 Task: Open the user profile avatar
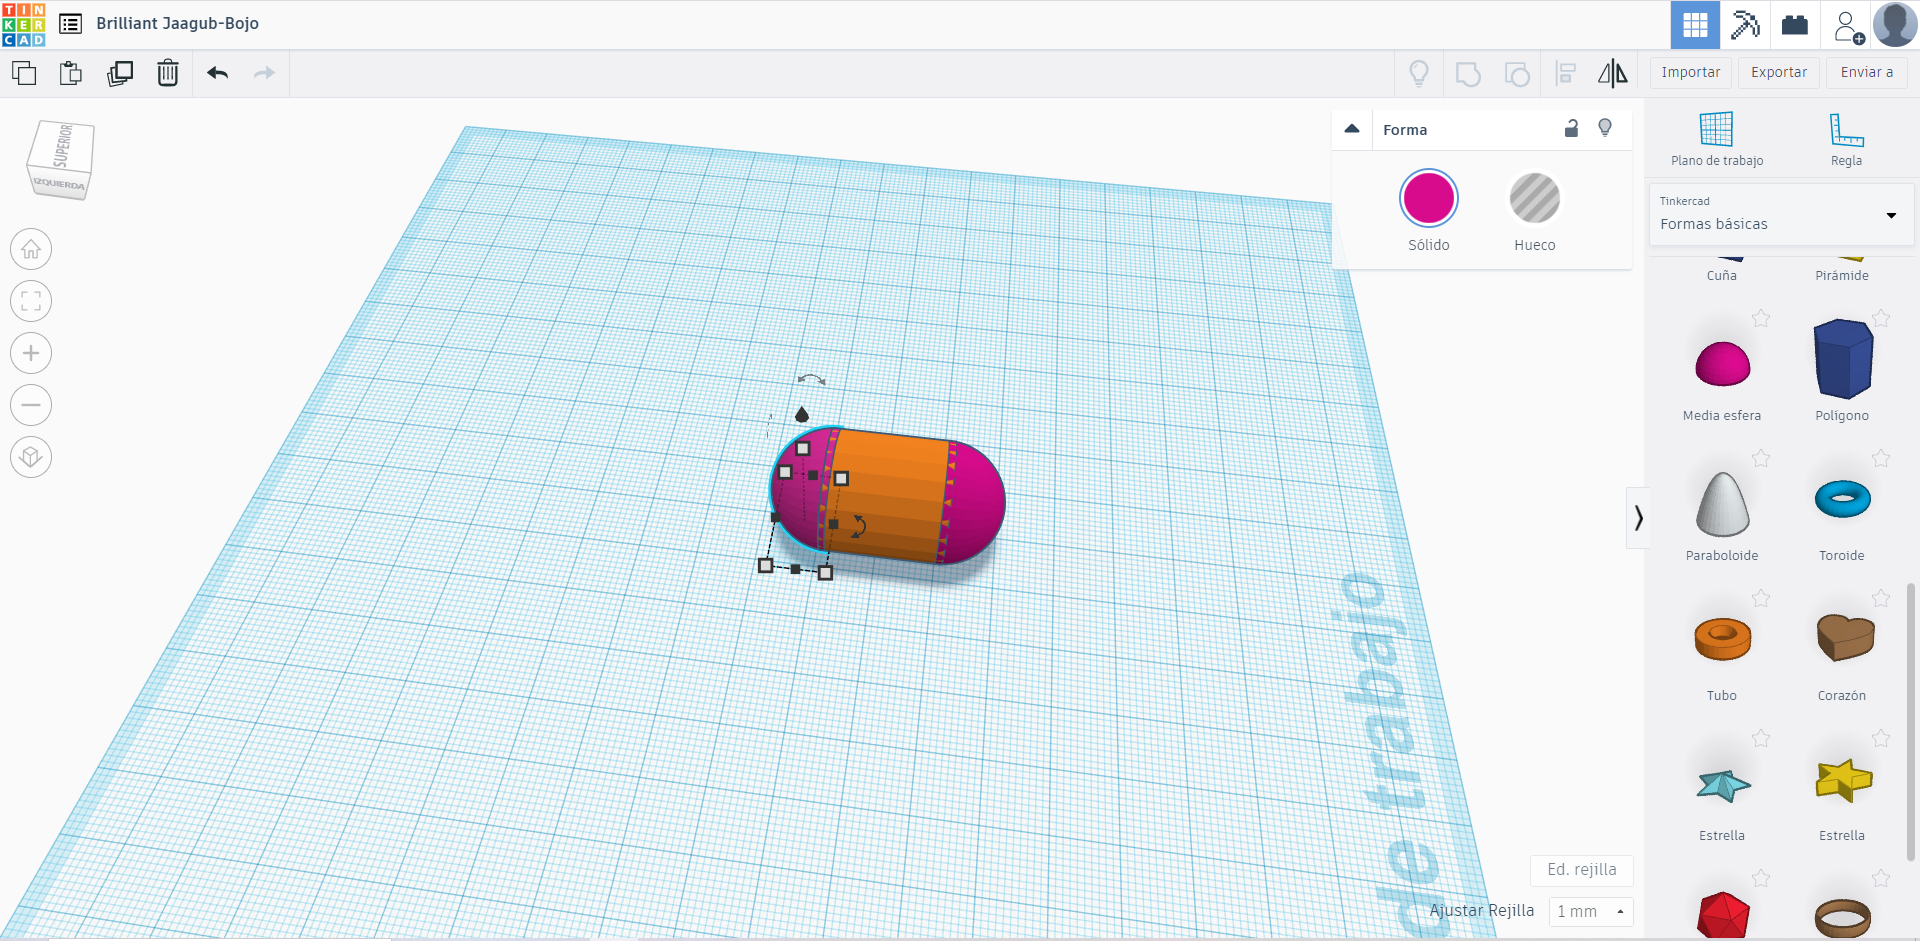[x=1895, y=25]
